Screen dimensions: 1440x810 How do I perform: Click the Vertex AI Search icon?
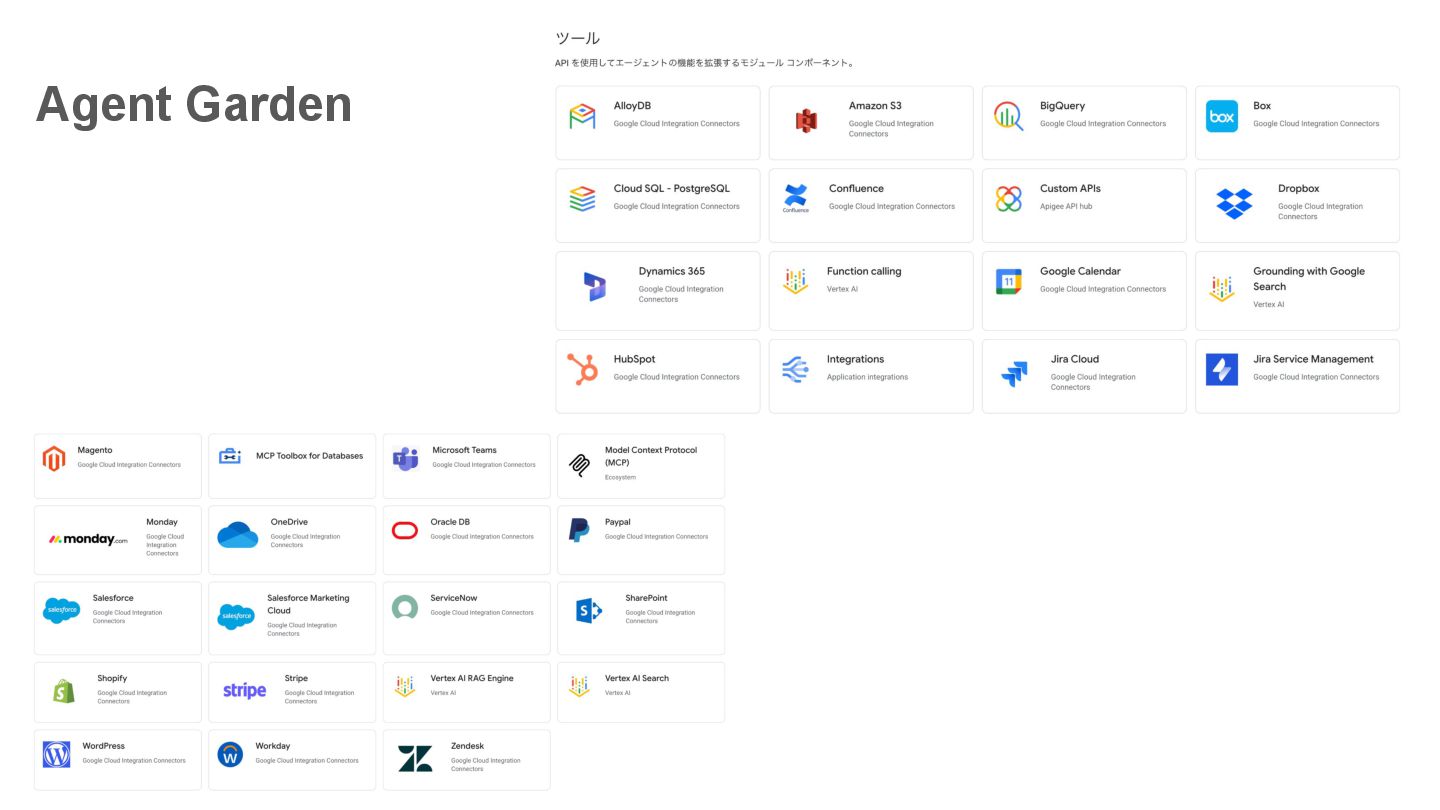(579, 686)
